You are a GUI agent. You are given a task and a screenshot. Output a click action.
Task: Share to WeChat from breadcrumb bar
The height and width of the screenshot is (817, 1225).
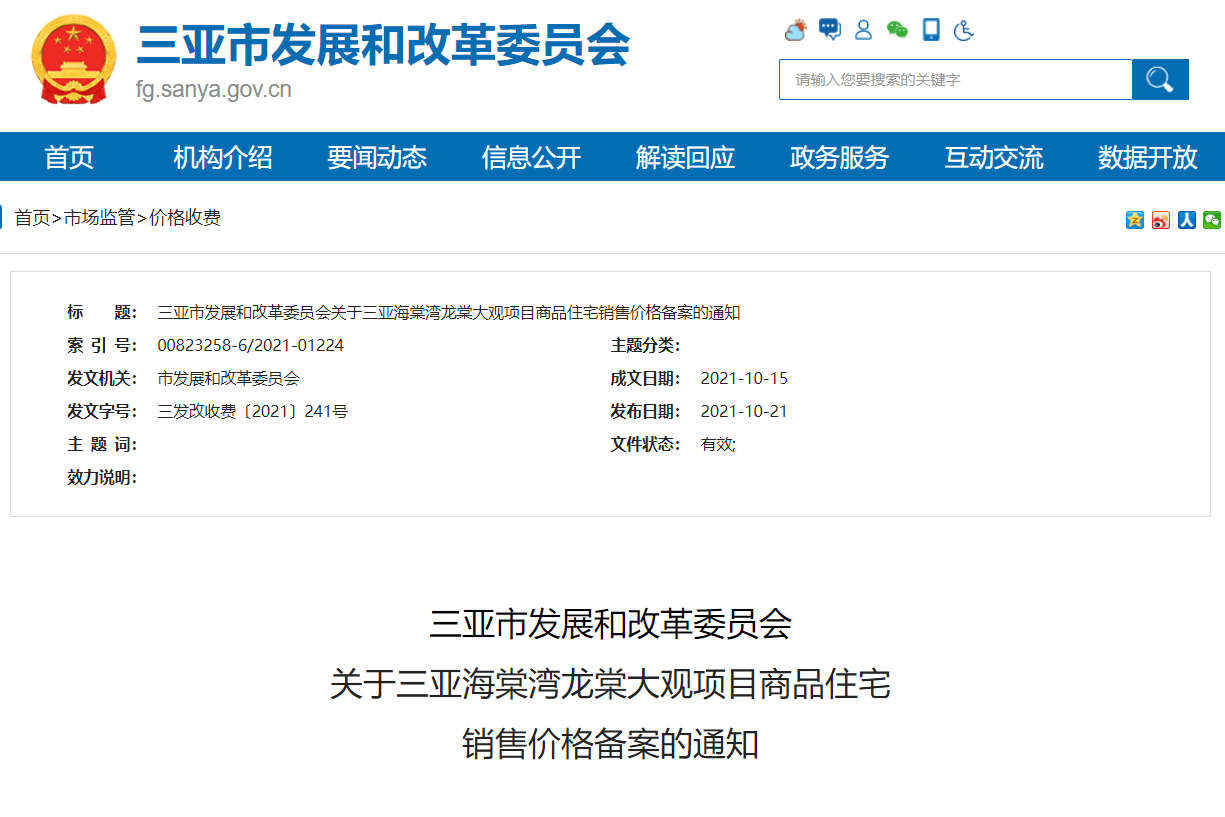point(1212,220)
